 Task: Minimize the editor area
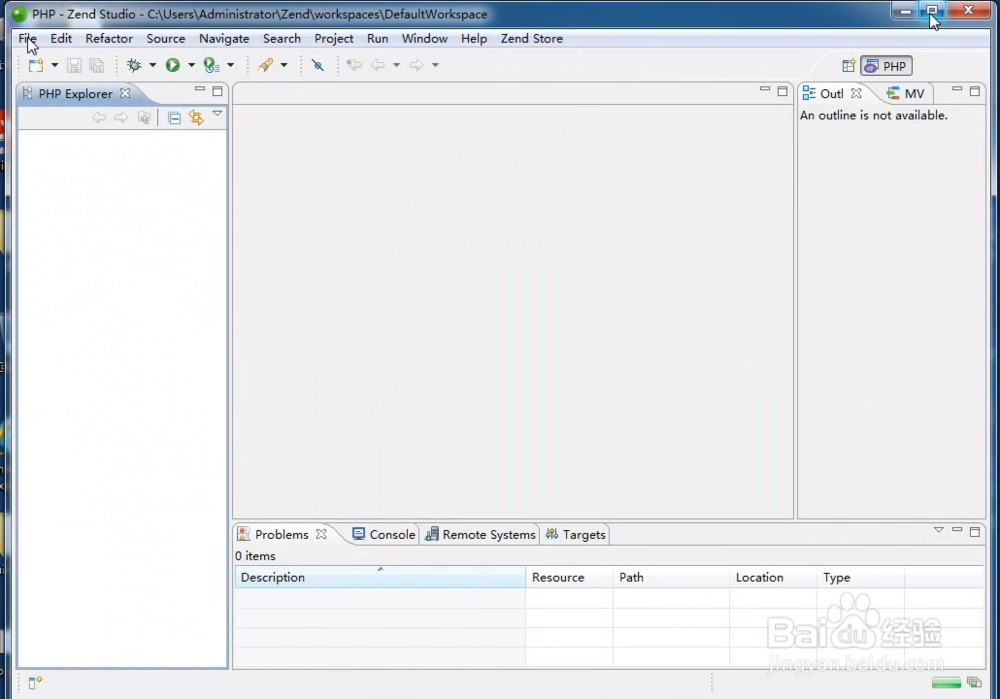pyautogui.click(x=765, y=89)
